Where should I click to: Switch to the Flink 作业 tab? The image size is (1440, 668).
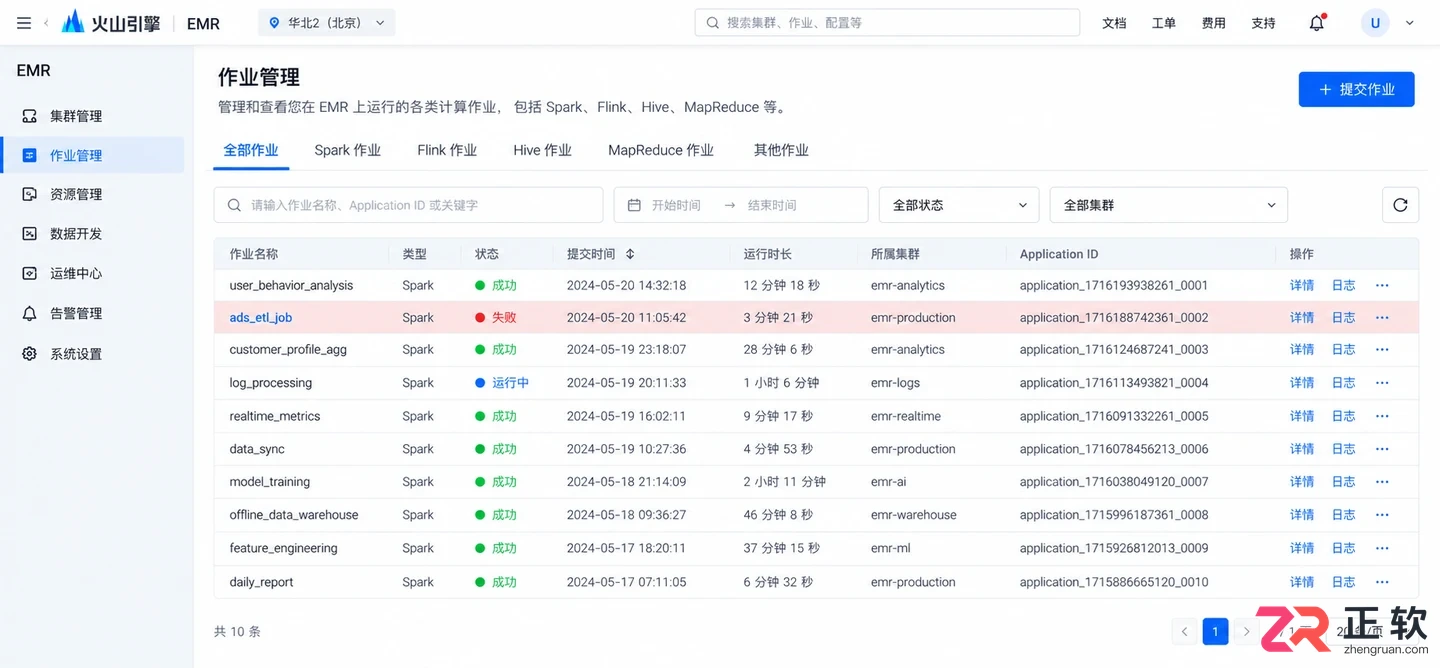point(447,150)
